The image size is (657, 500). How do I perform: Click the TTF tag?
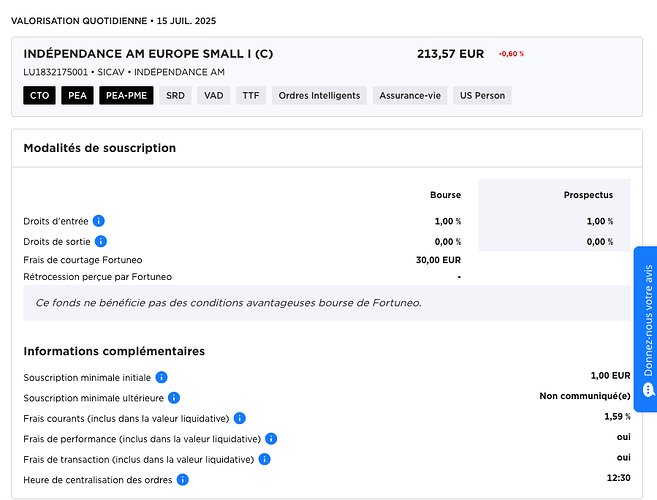tap(251, 96)
